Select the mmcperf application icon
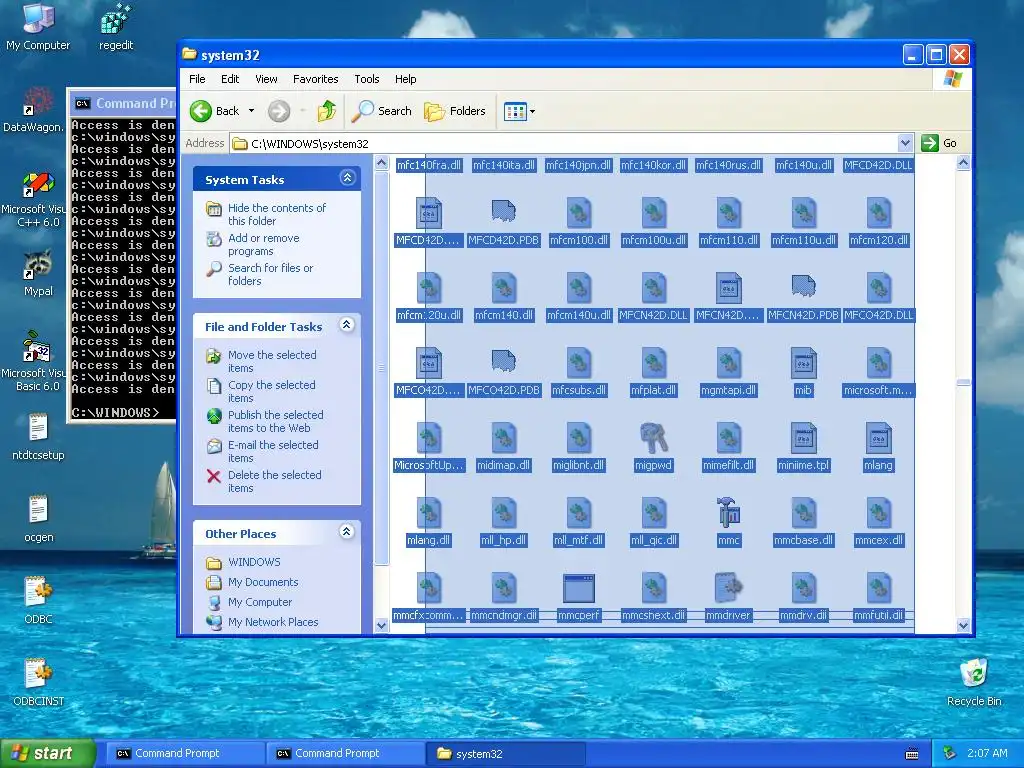Image resolution: width=1024 pixels, height=768 pixels. 579,588
